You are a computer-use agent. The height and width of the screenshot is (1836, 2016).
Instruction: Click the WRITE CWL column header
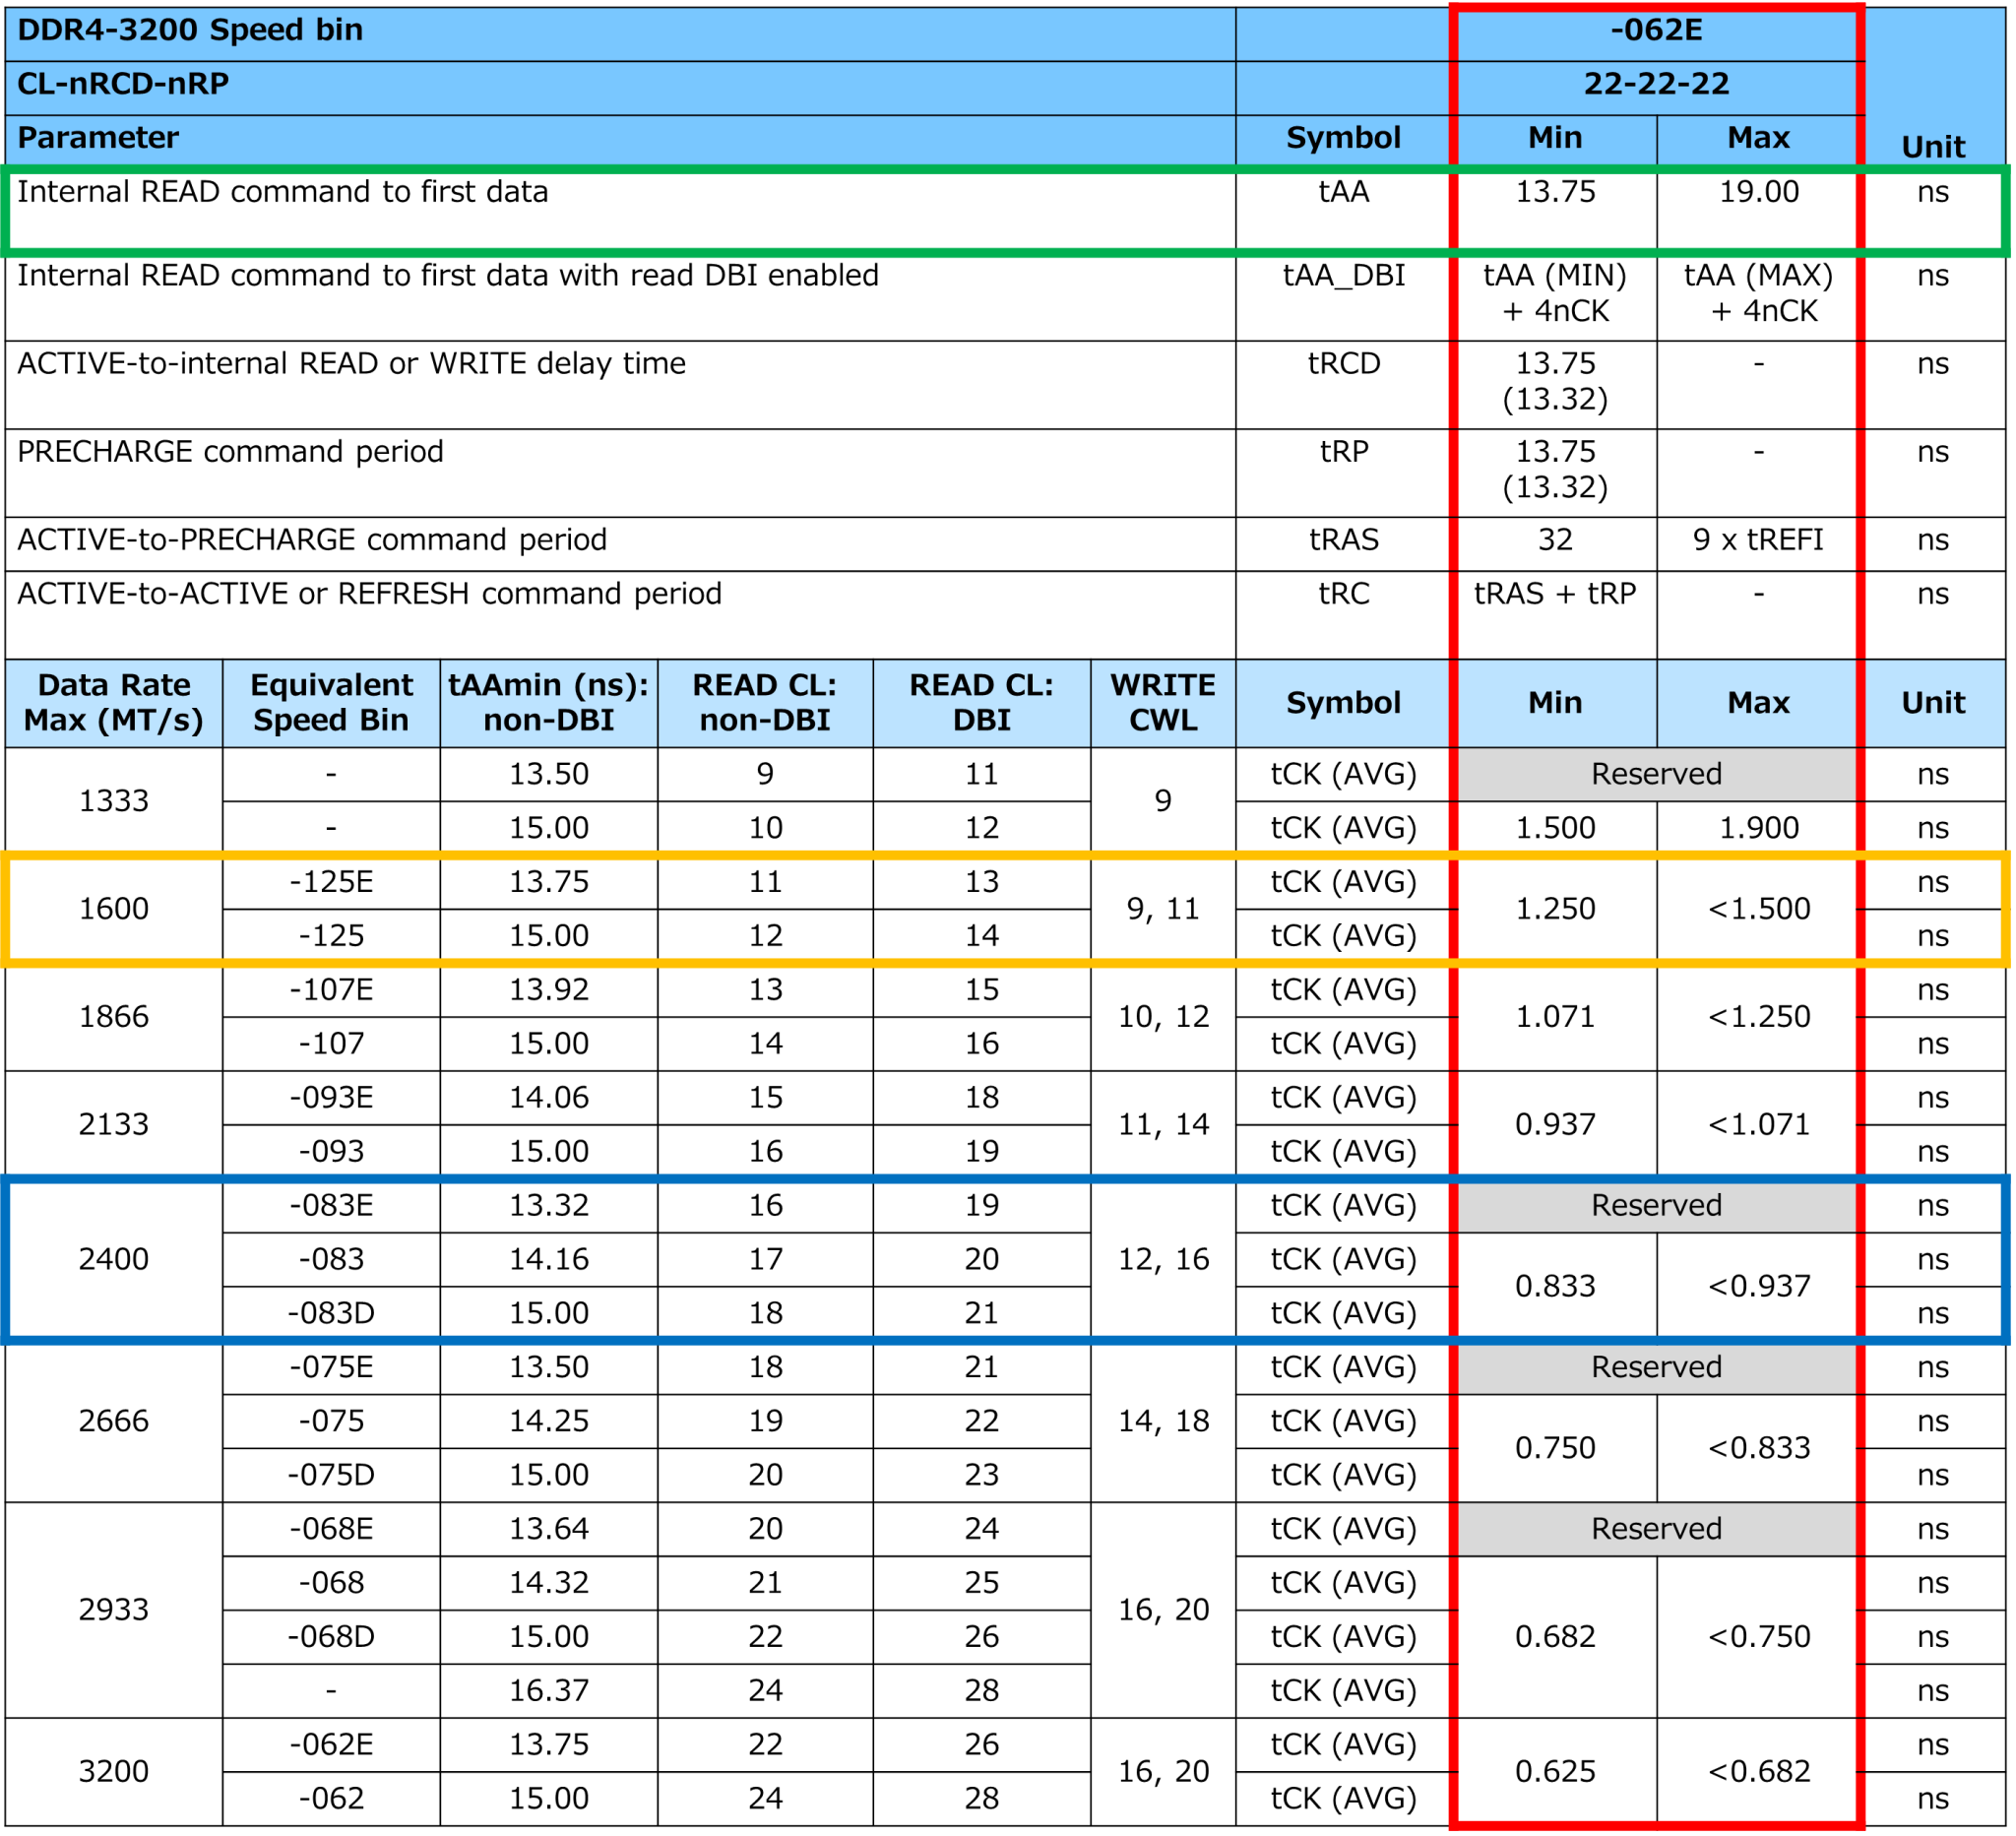1163,703
